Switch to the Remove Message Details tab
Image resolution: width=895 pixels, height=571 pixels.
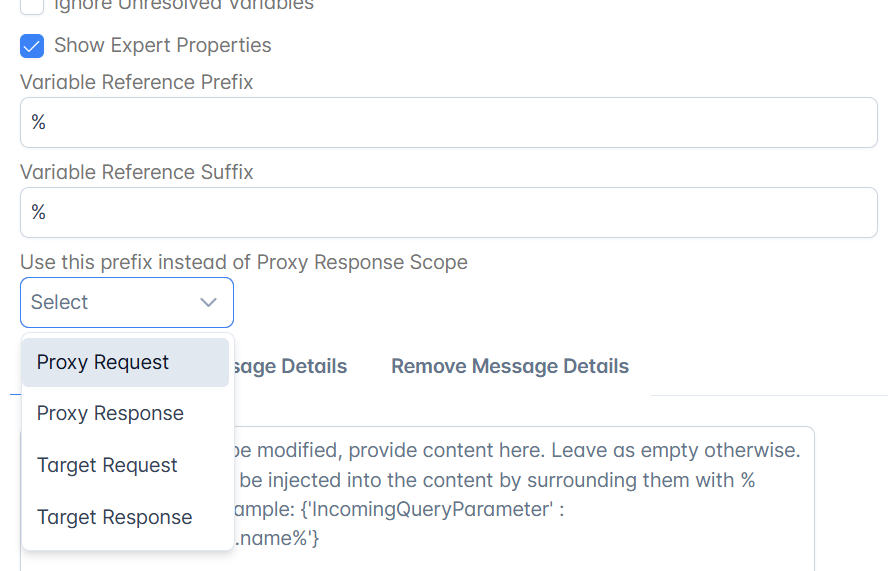coord(509,366)
